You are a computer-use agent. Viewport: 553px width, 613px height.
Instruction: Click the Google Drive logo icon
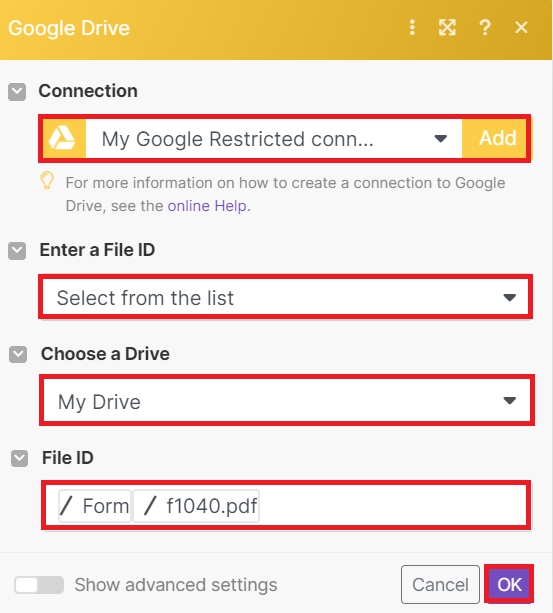[x=64, y=138]
